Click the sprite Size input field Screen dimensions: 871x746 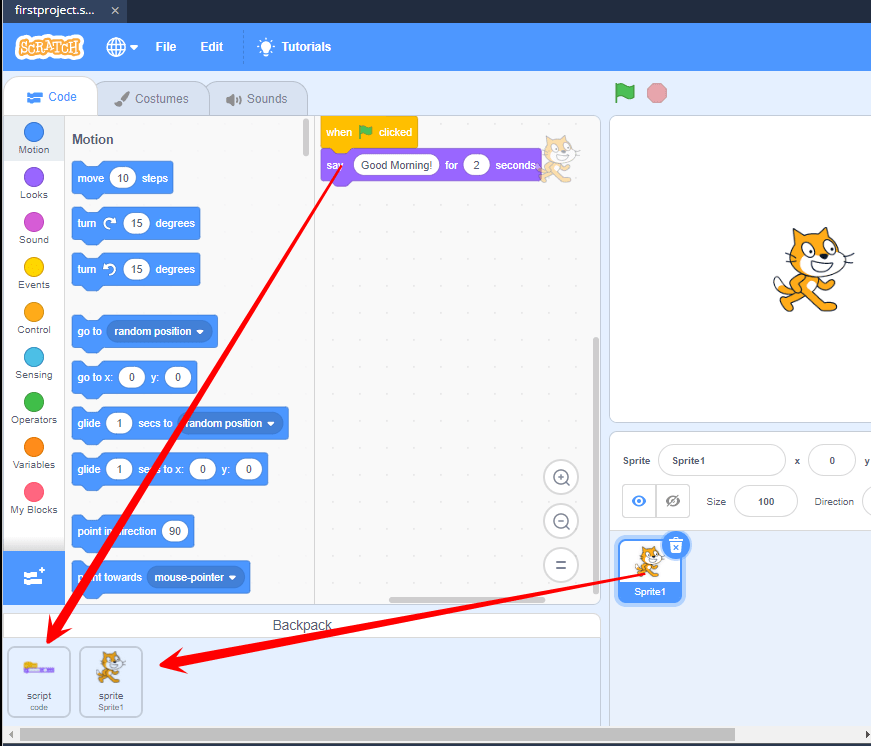click(x=765, y=501)
